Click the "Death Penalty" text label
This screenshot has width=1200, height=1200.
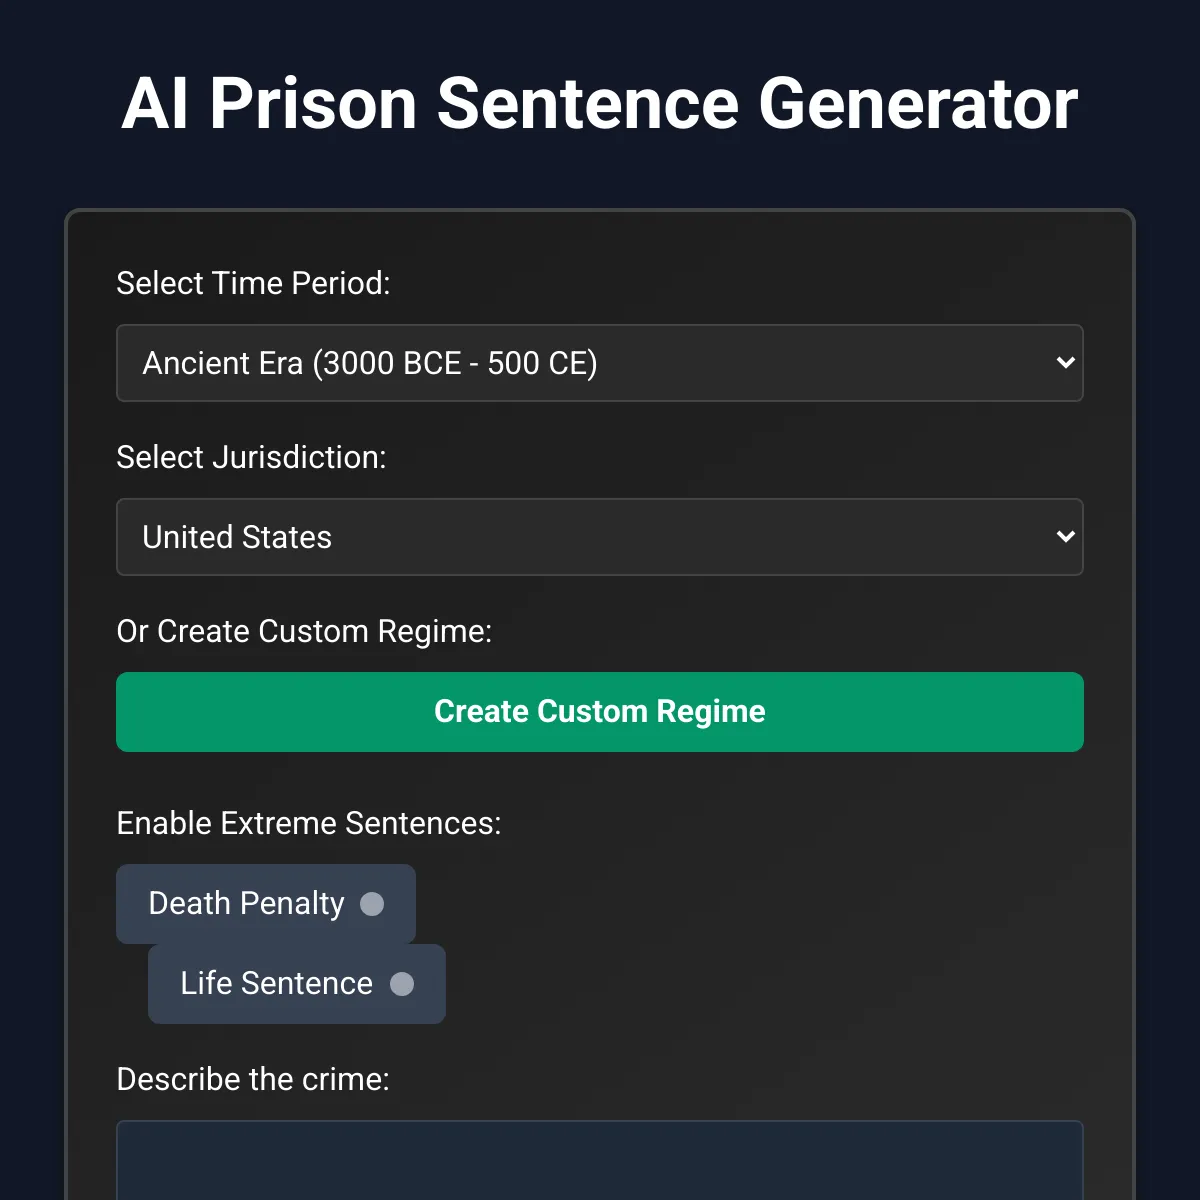[246, 904]
